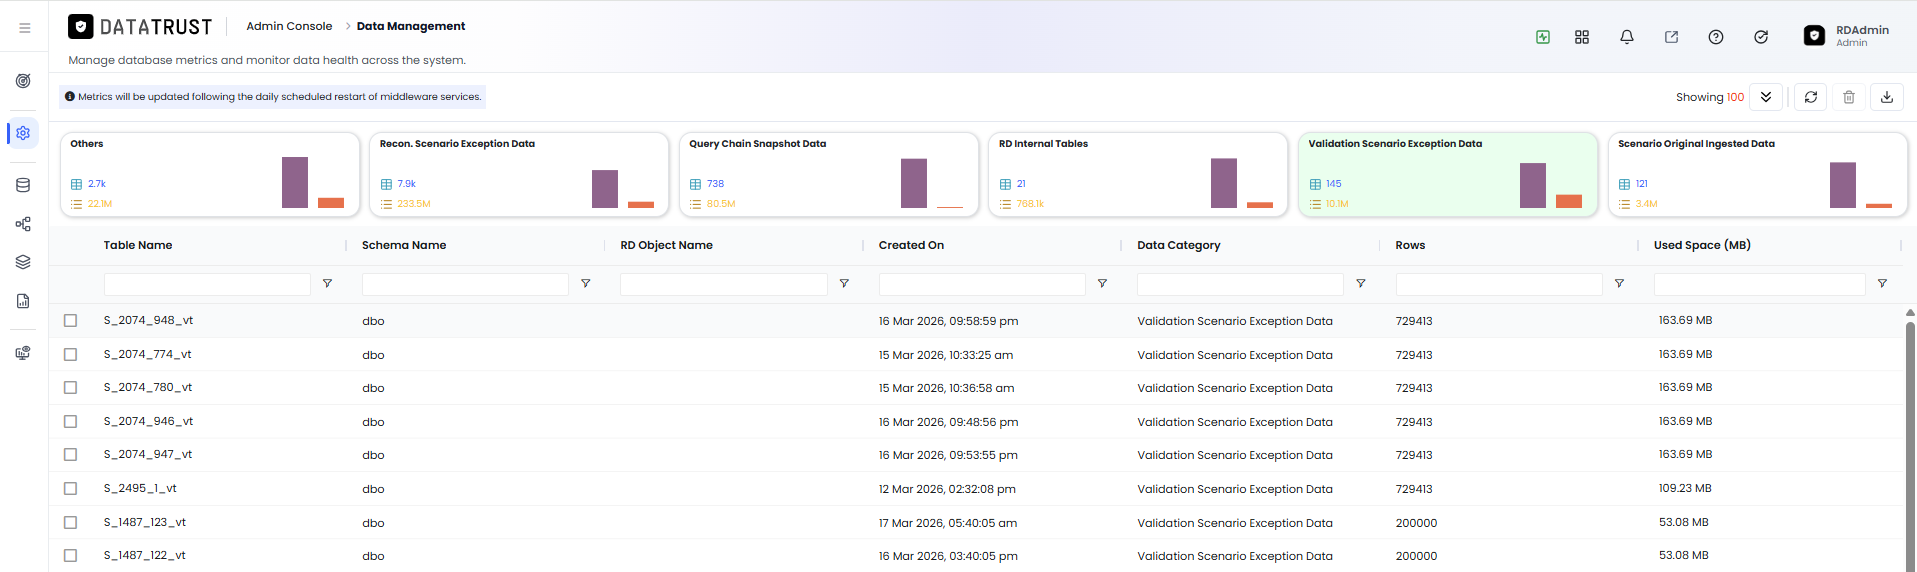Download the table data
The height and width of the screenshot is (572, 1917).
[1887, 97]
